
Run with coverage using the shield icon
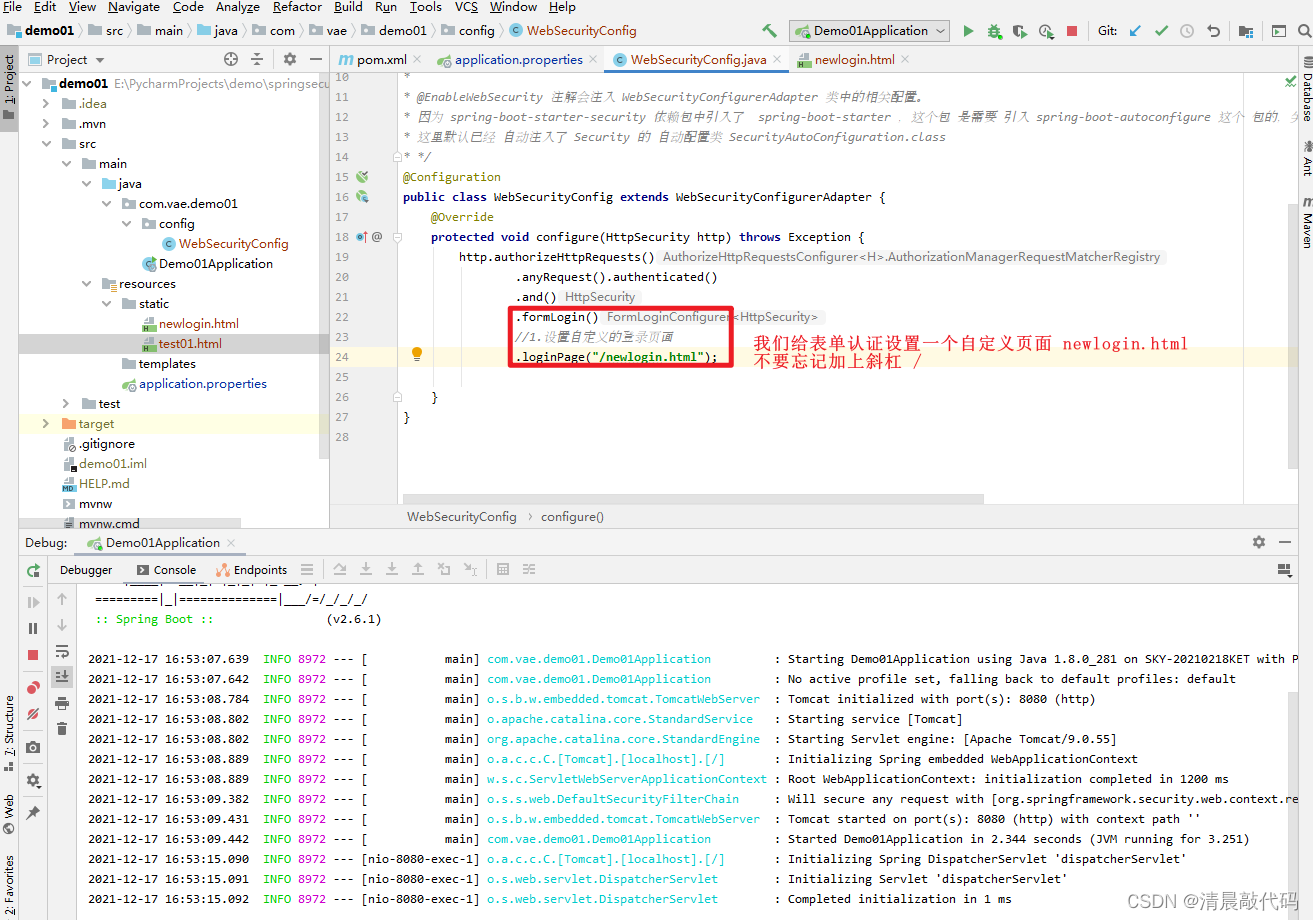click(1020, 31)
